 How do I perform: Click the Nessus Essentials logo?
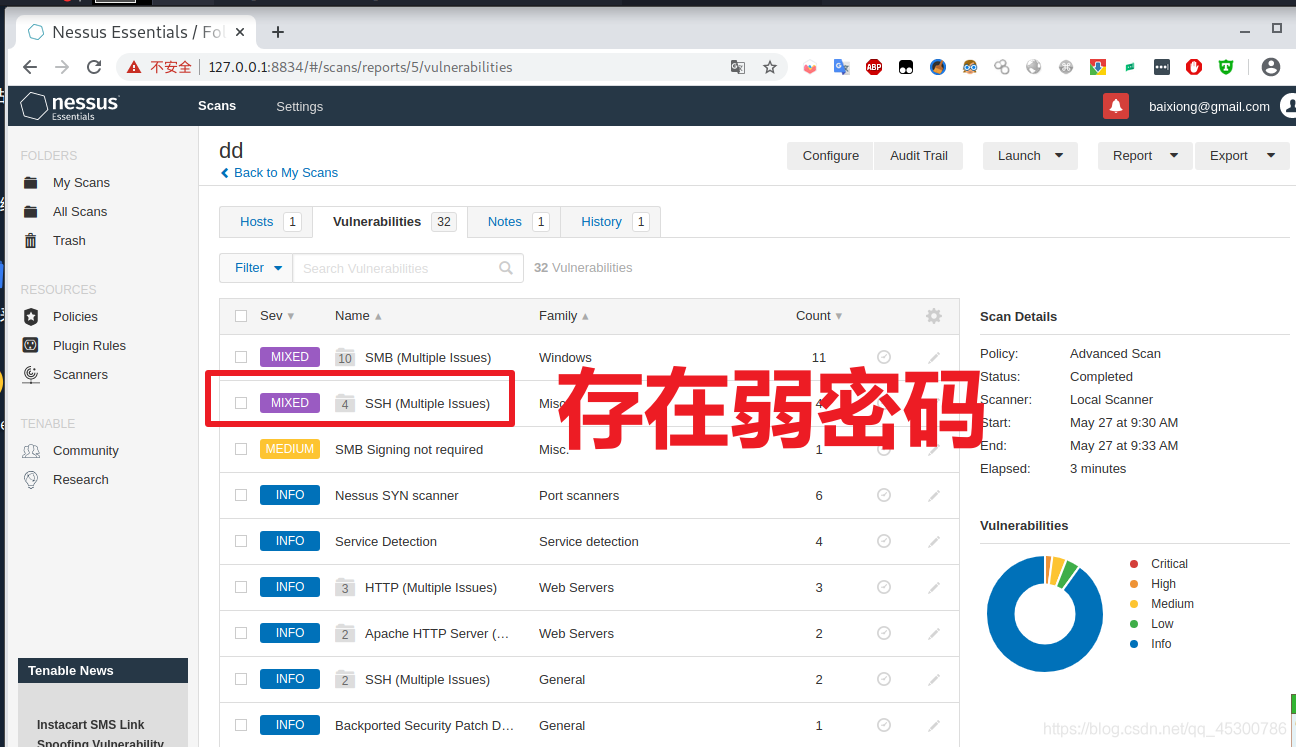70,106
